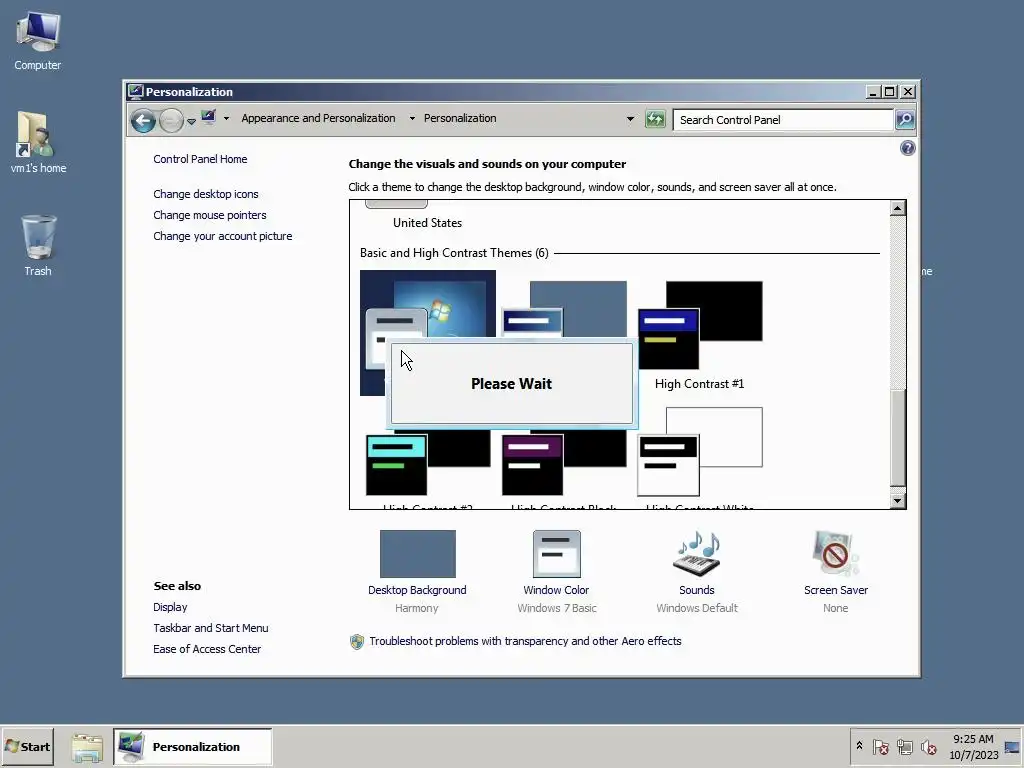This screenshot has width=1024, height=768.
Task: Refresh the Personalization page
Action: click(x=655, y=119)
